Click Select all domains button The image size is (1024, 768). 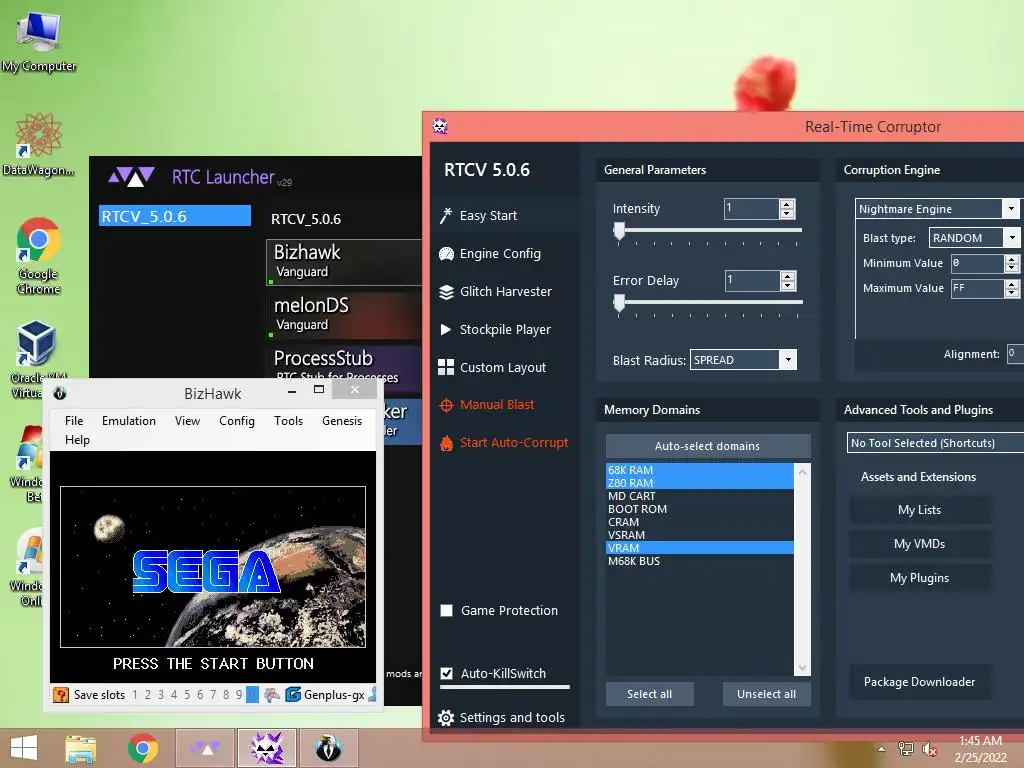(650, 694)
